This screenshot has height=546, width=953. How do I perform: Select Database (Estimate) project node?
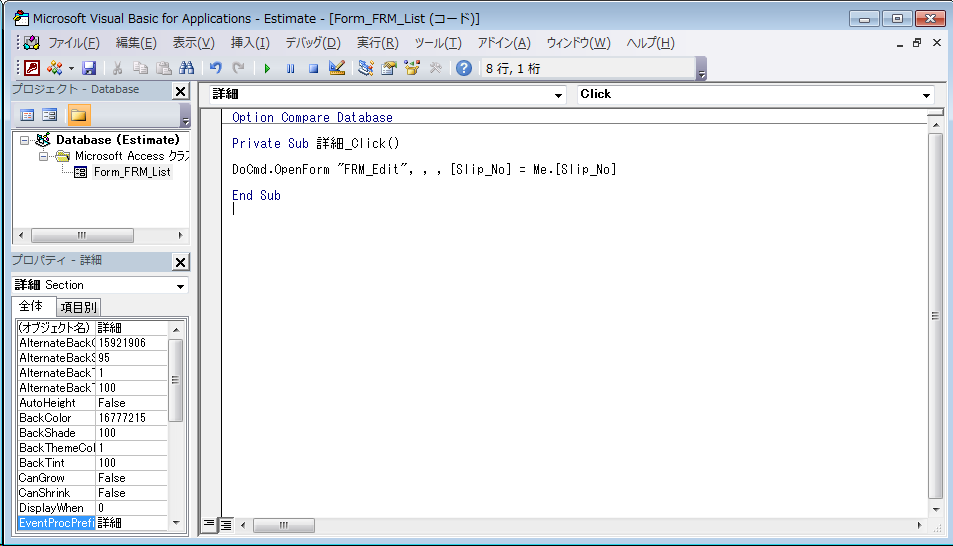[x=118, y=140]
